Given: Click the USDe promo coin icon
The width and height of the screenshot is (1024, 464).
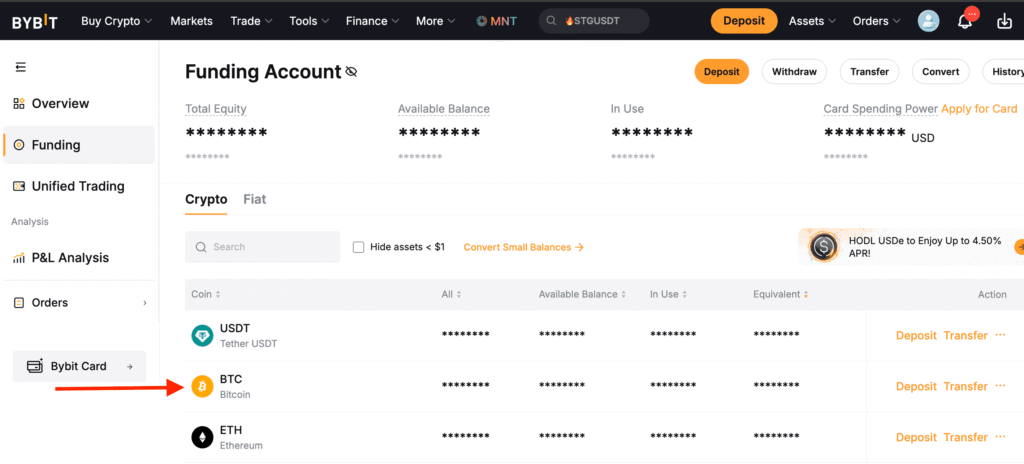Looking at the screenshot, I should coord(824,247).
